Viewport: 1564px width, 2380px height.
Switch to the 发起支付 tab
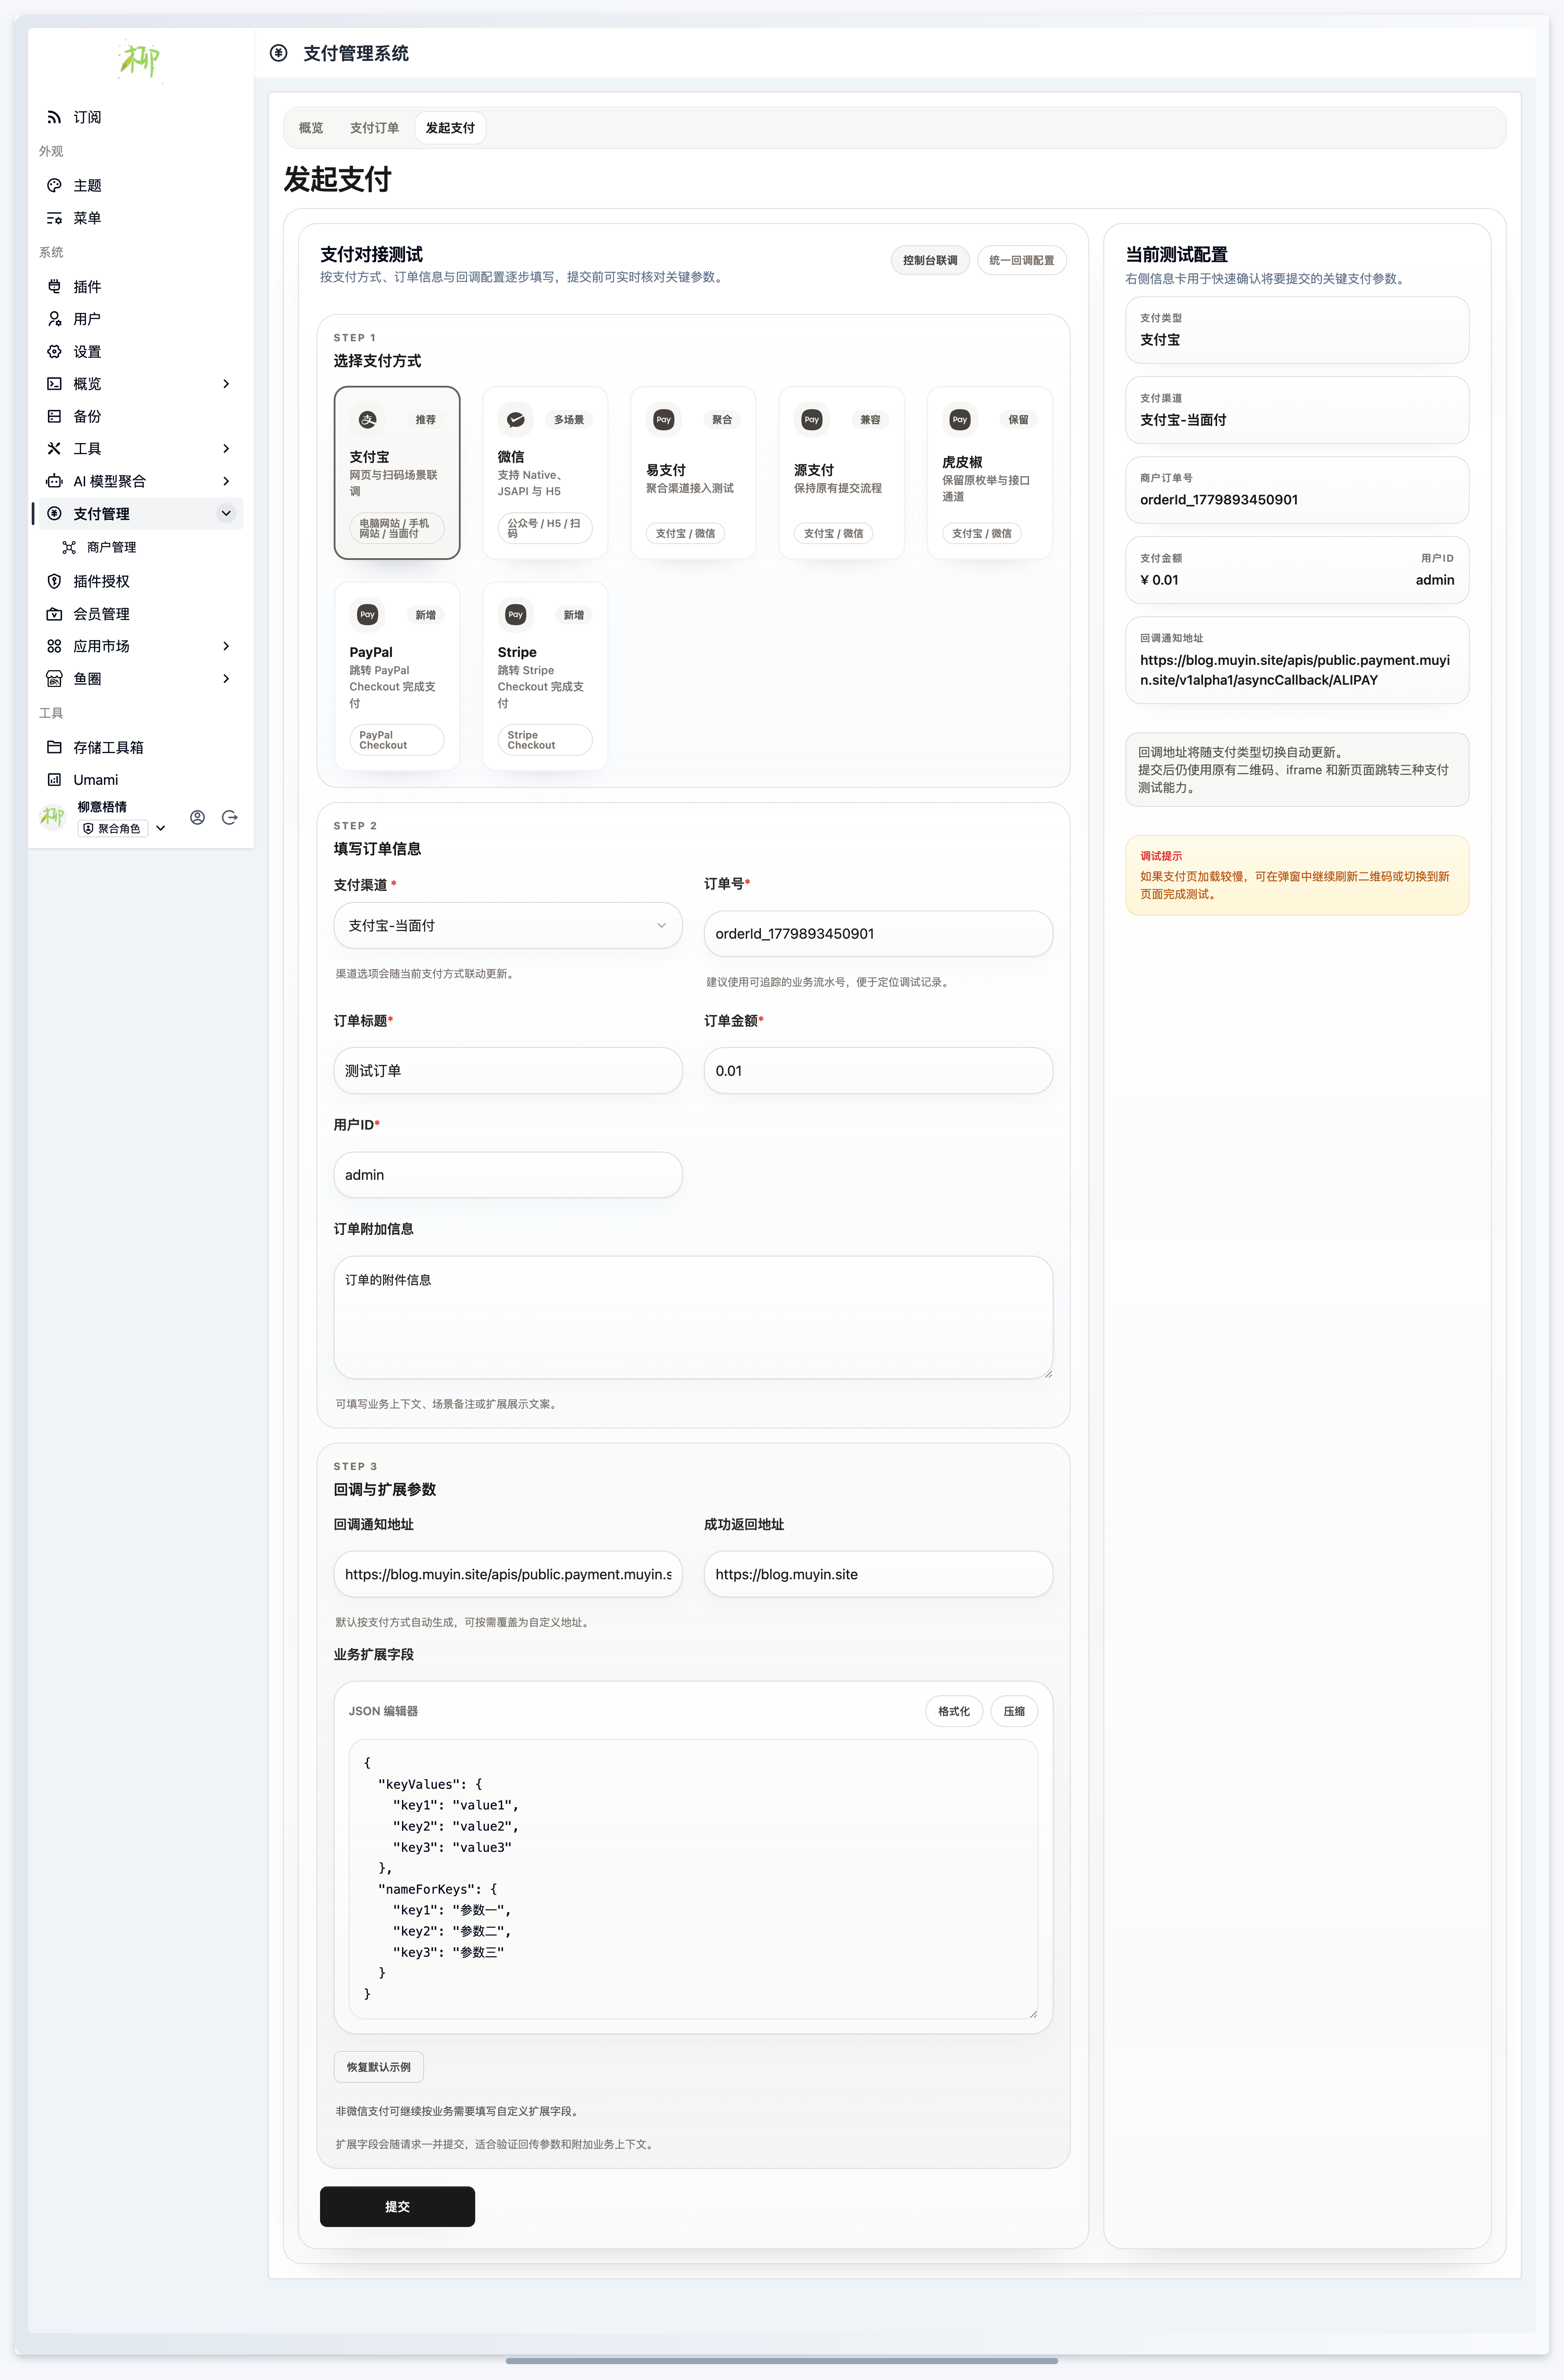tap(450, 128)
